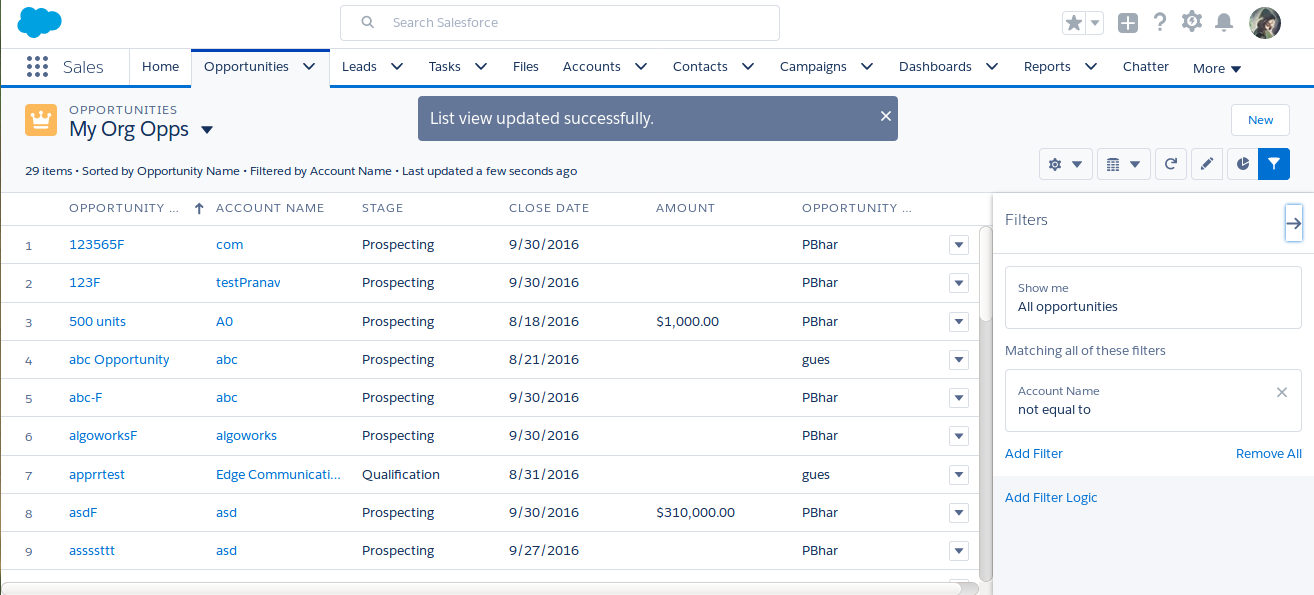Expand the My Org Opps list view dropdown
1314x595 pixels.
point(207,130)
